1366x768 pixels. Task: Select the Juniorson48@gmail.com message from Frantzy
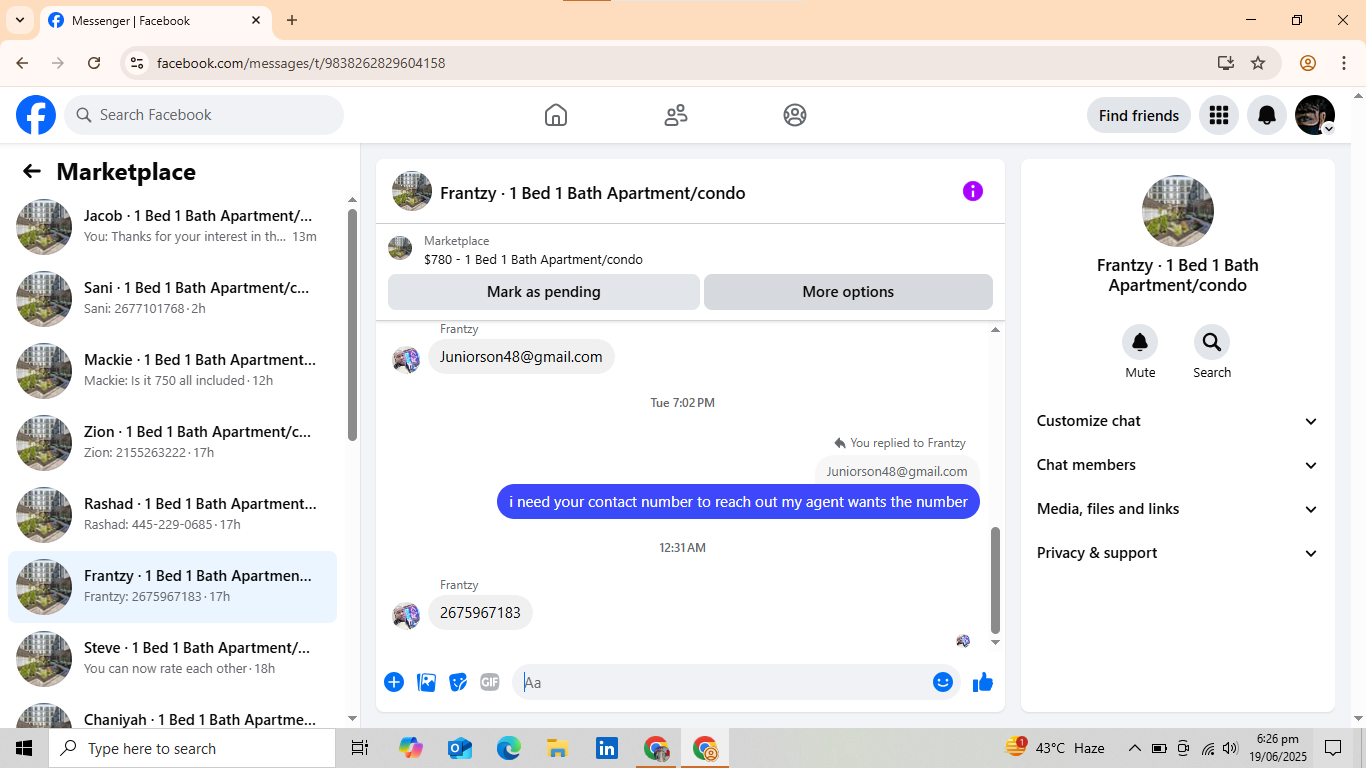tap(521, 357)
